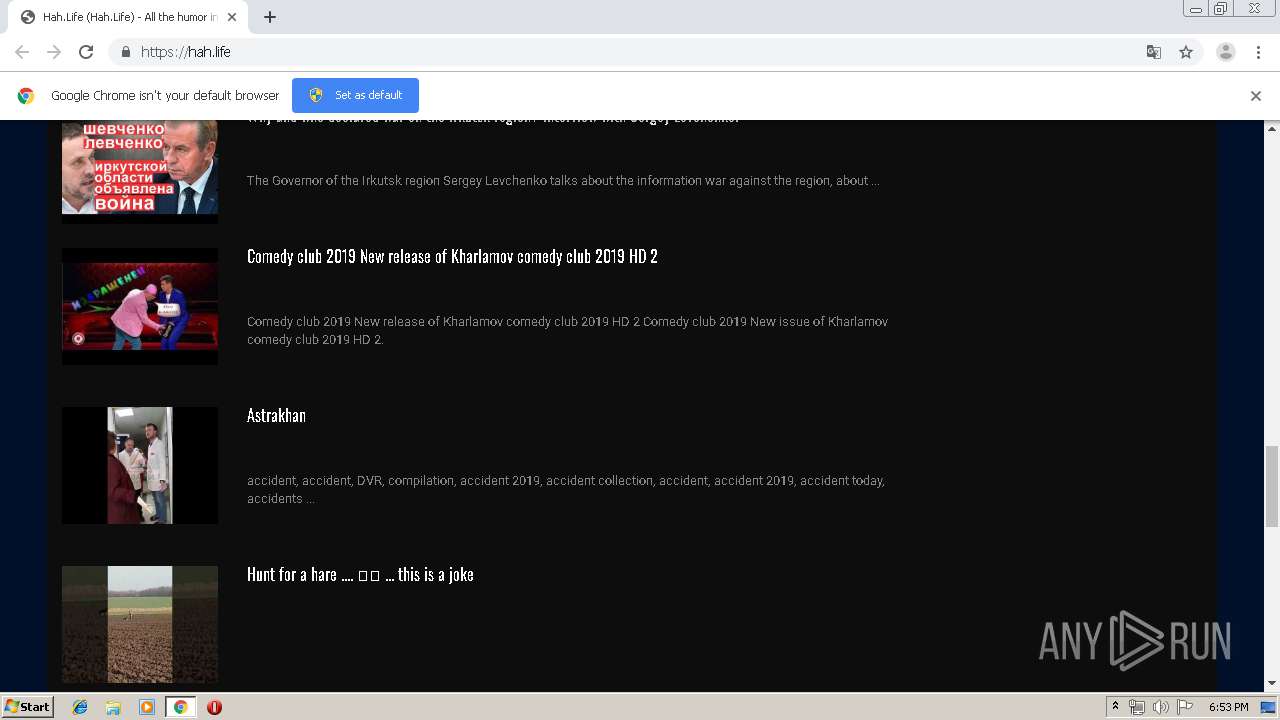Open the Astrakhan video title
The image size is (1280, 720).
tap(276, 415)
